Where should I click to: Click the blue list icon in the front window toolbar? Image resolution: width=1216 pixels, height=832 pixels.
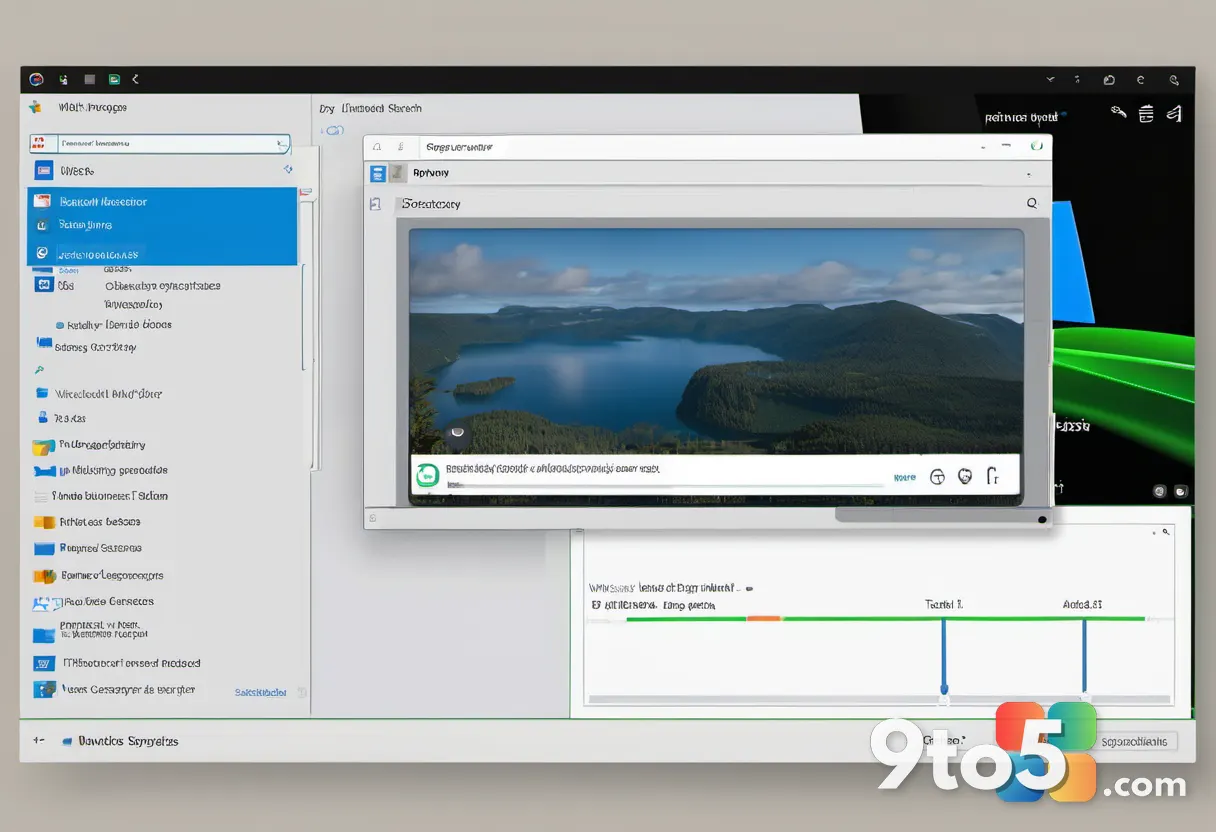(378, 173)
